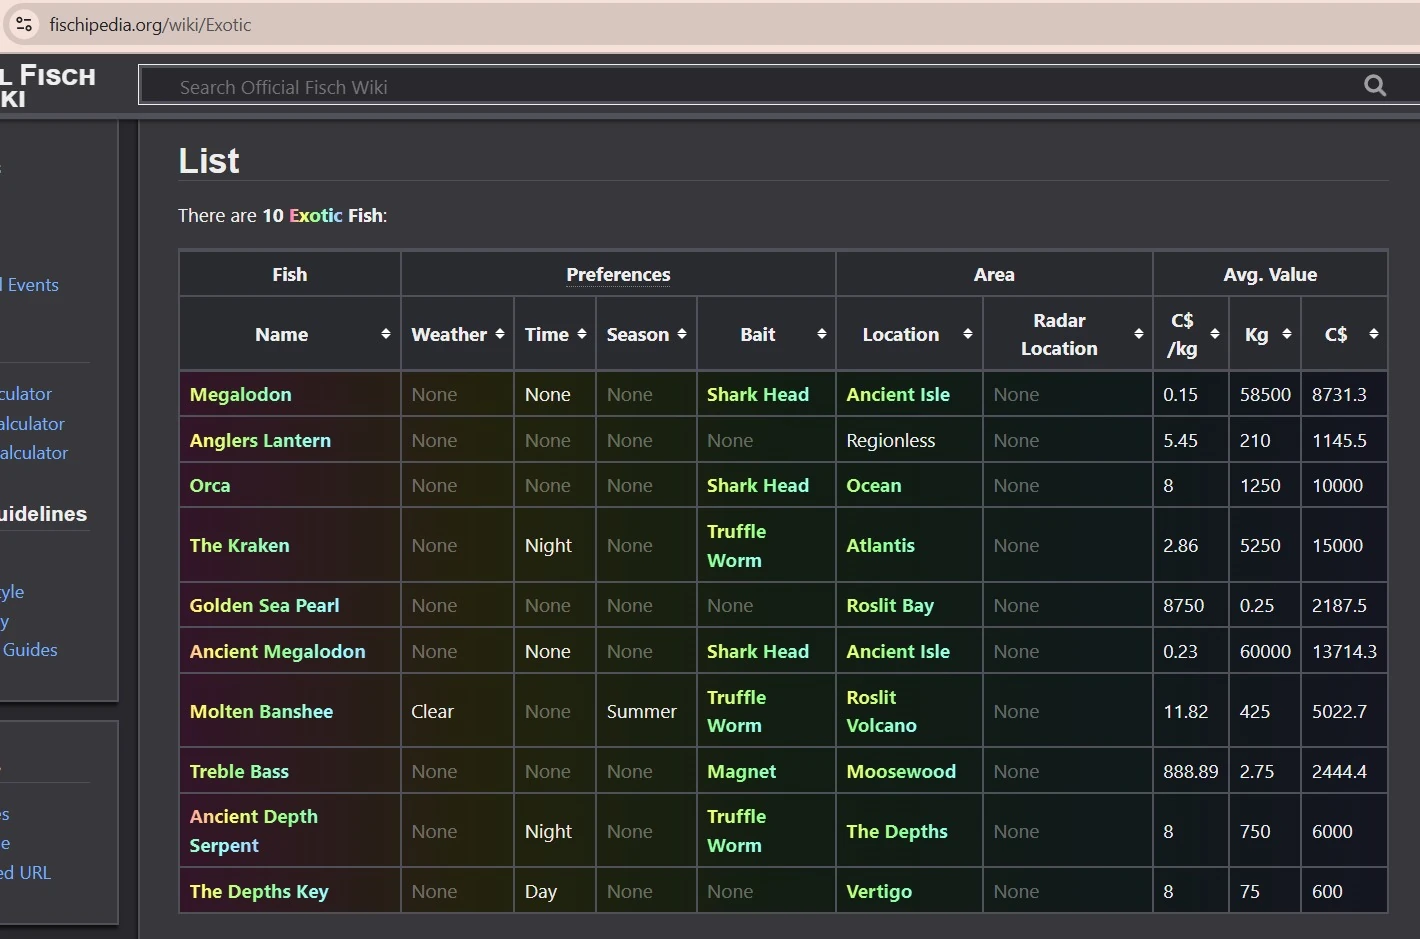Open the Roslit Volcano location link
This screenshot has height=939, width=1420.
coord(880,711)
